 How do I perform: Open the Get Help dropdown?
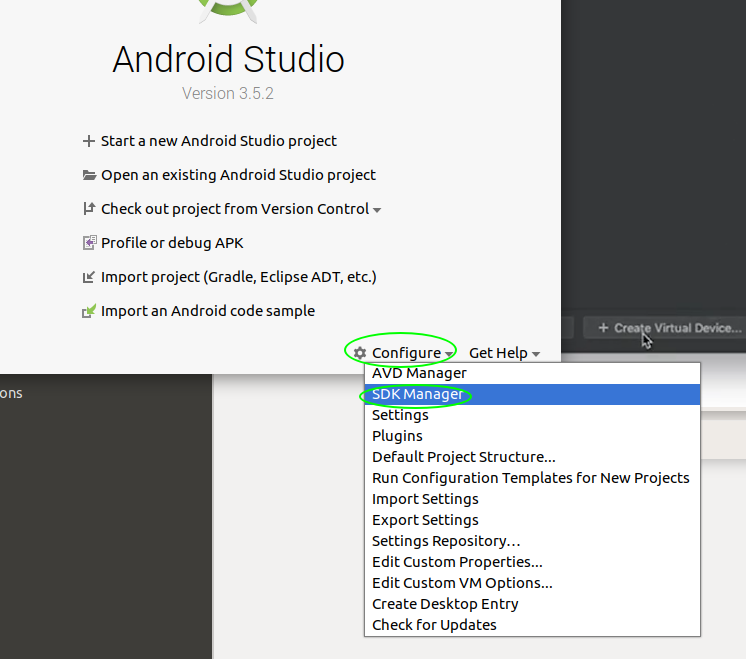pos(503,353)
